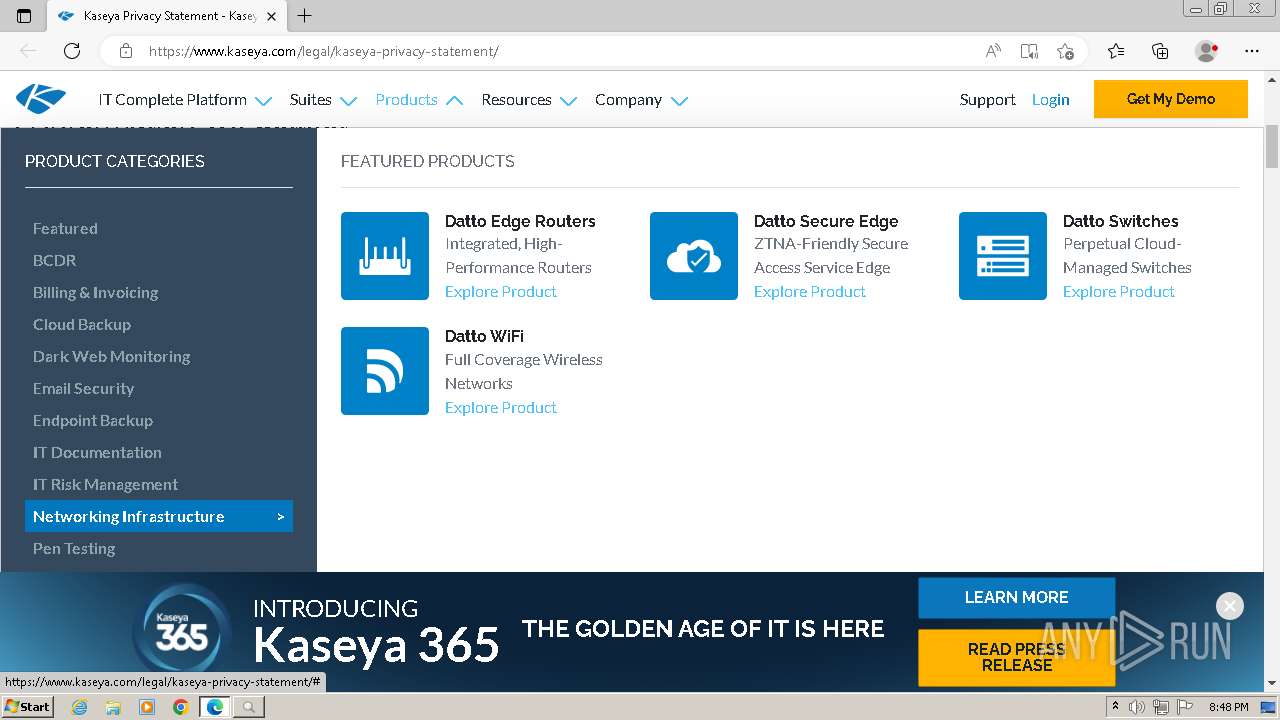
Task: Open the browser profile avatar
Action: (1206, 51)
